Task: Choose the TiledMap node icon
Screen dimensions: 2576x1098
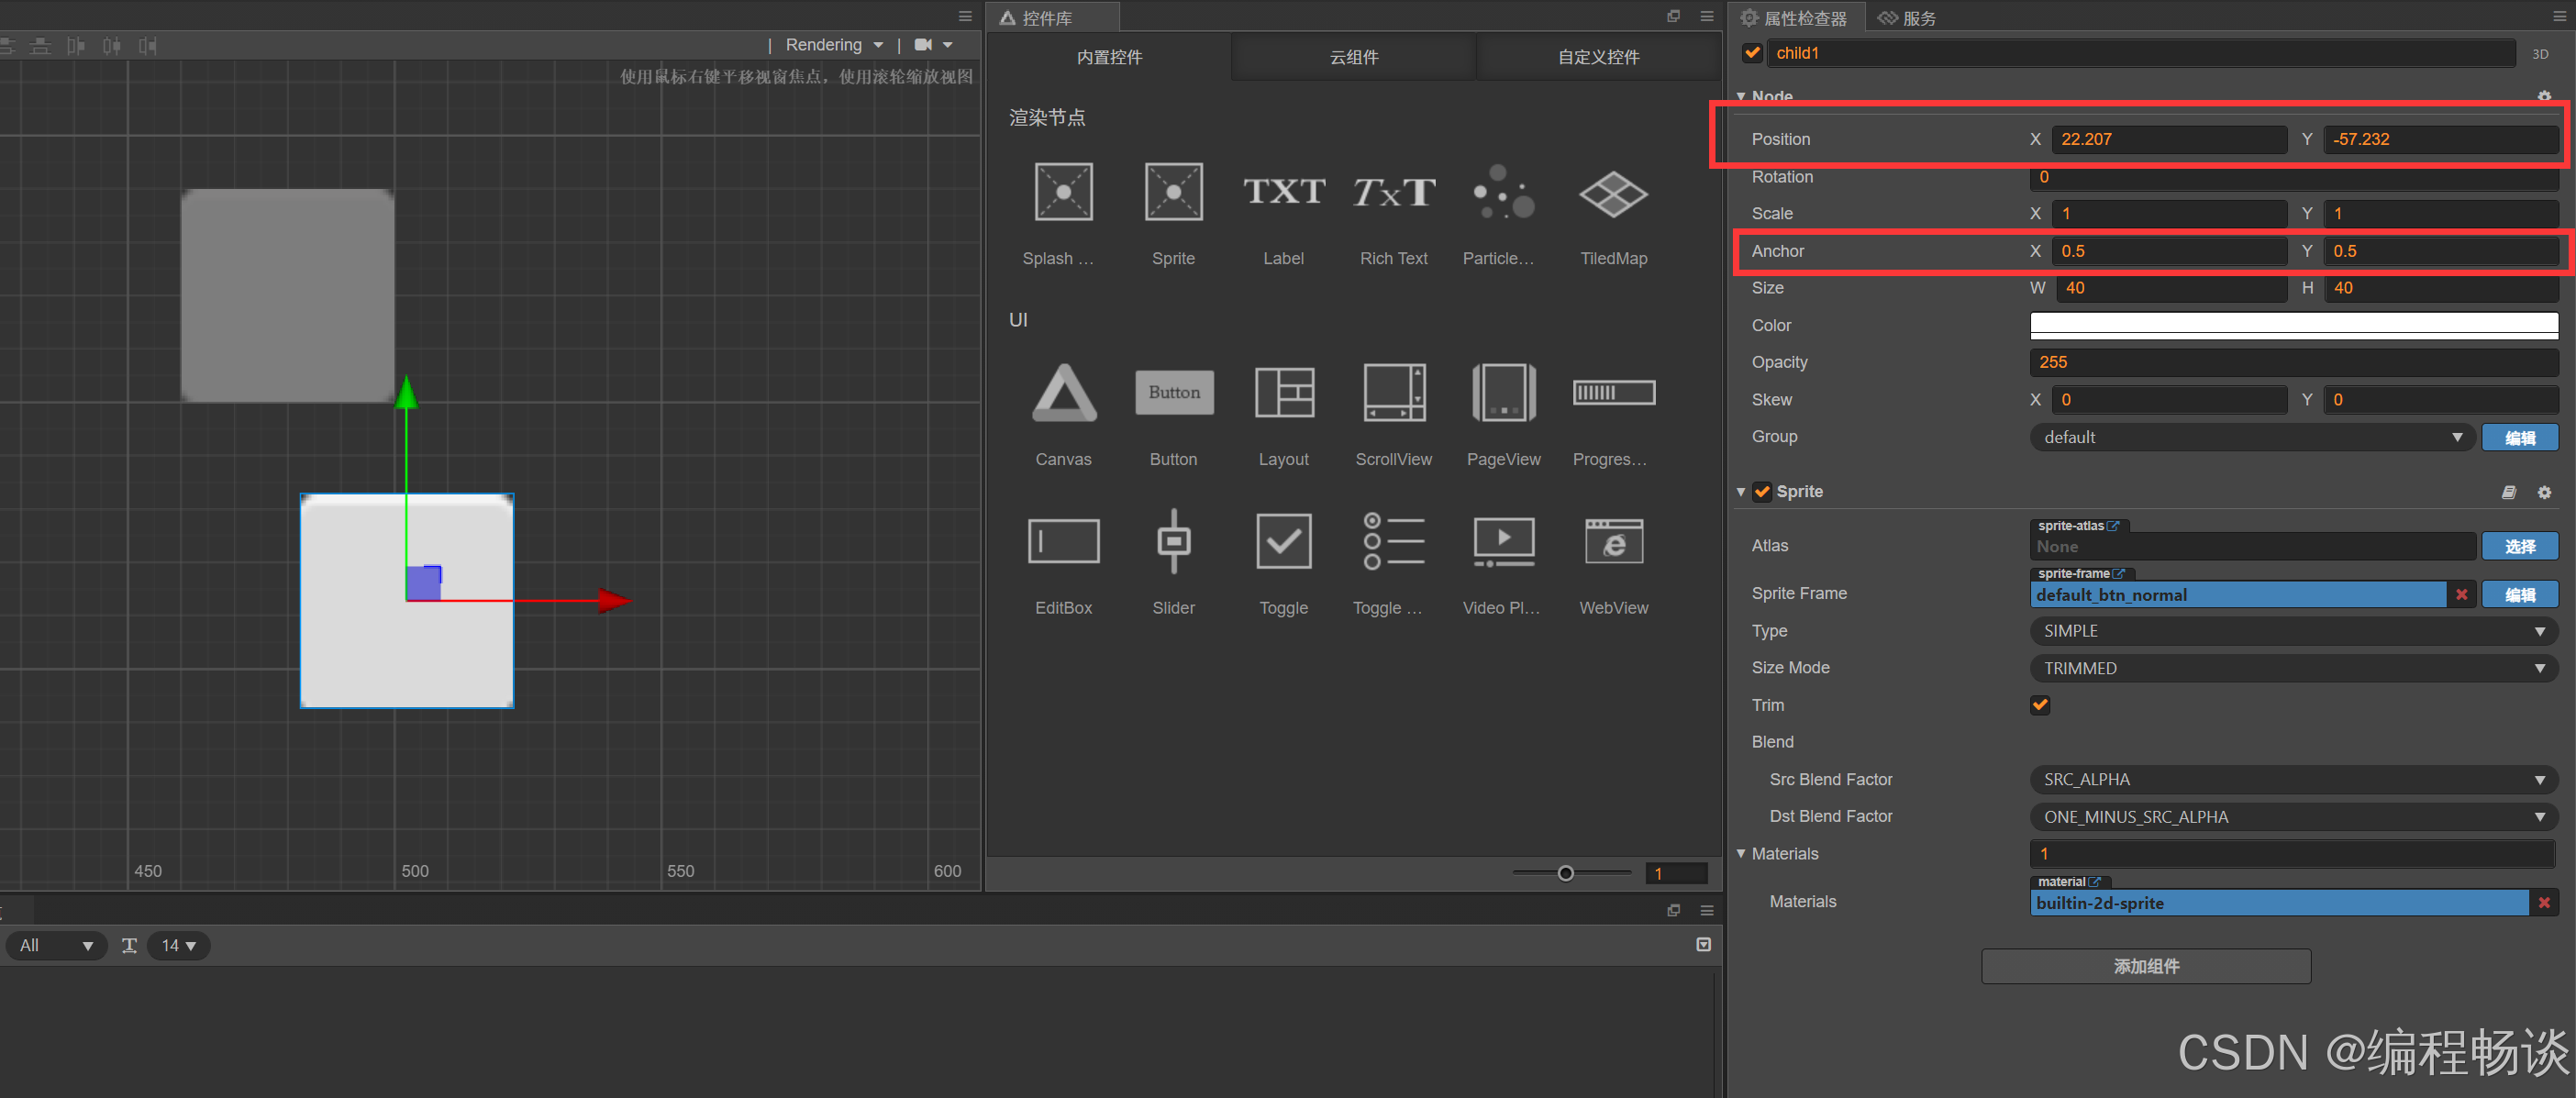Action: 1612,193
